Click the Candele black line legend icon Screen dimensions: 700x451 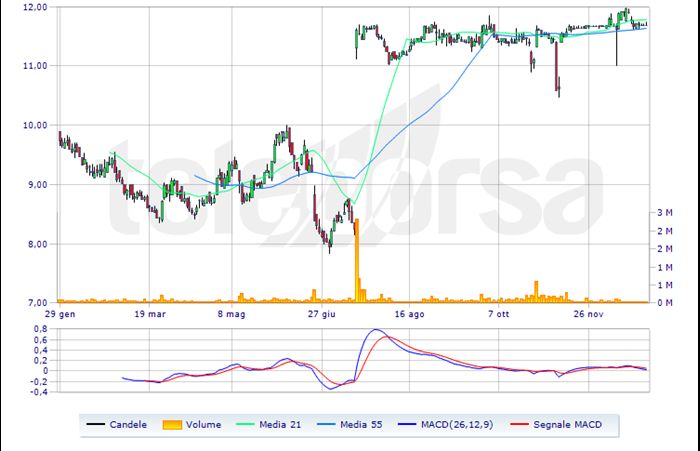coord(95,425)
